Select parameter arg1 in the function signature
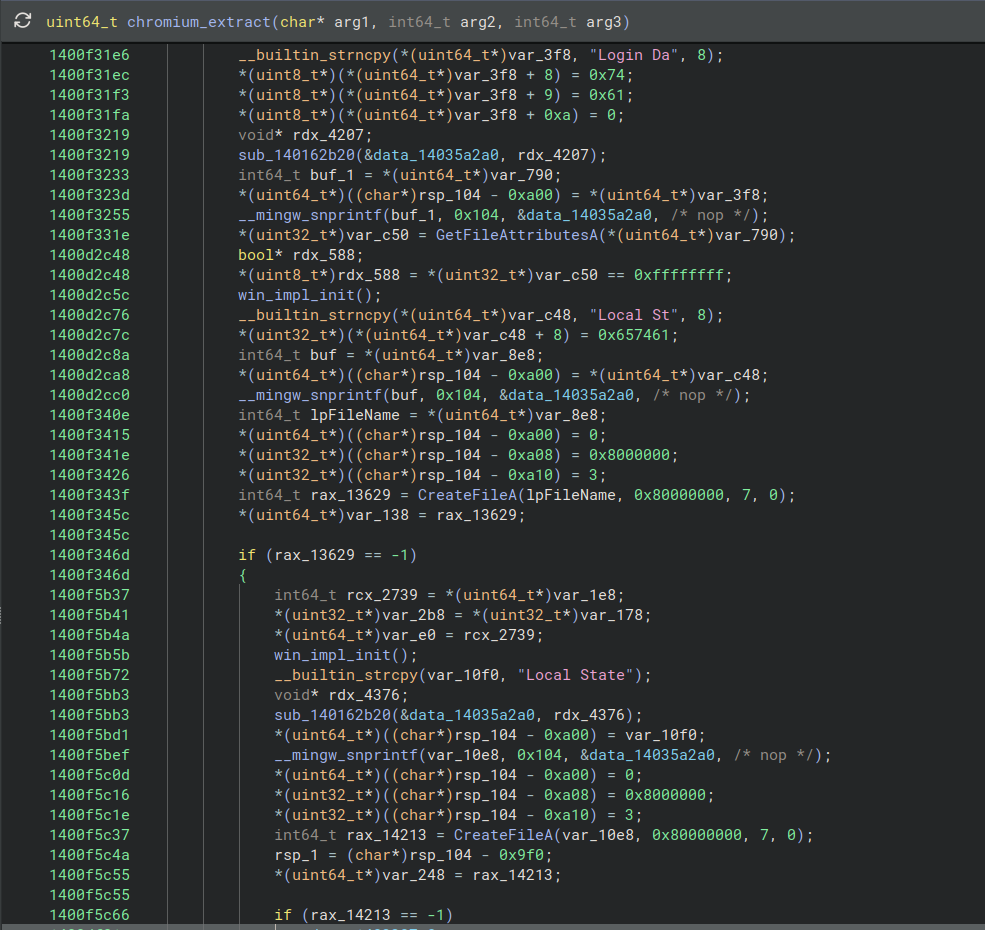The image size is (985, 930). coord(351,22)
